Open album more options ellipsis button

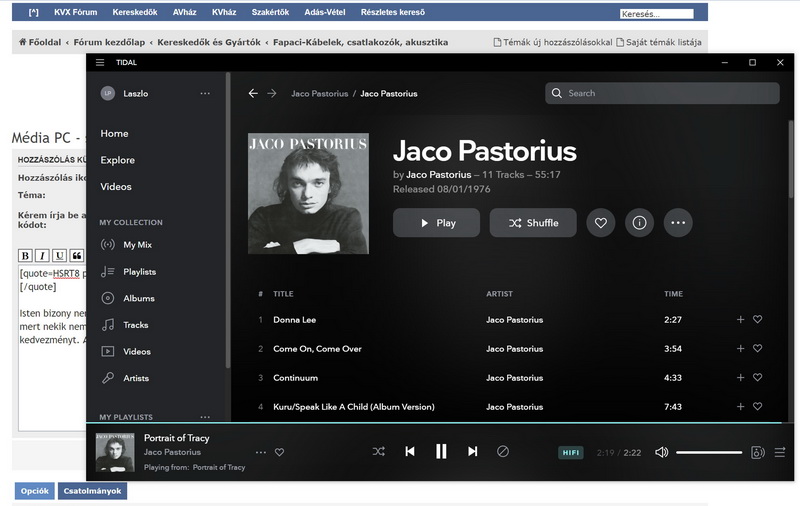click(678, 223)
